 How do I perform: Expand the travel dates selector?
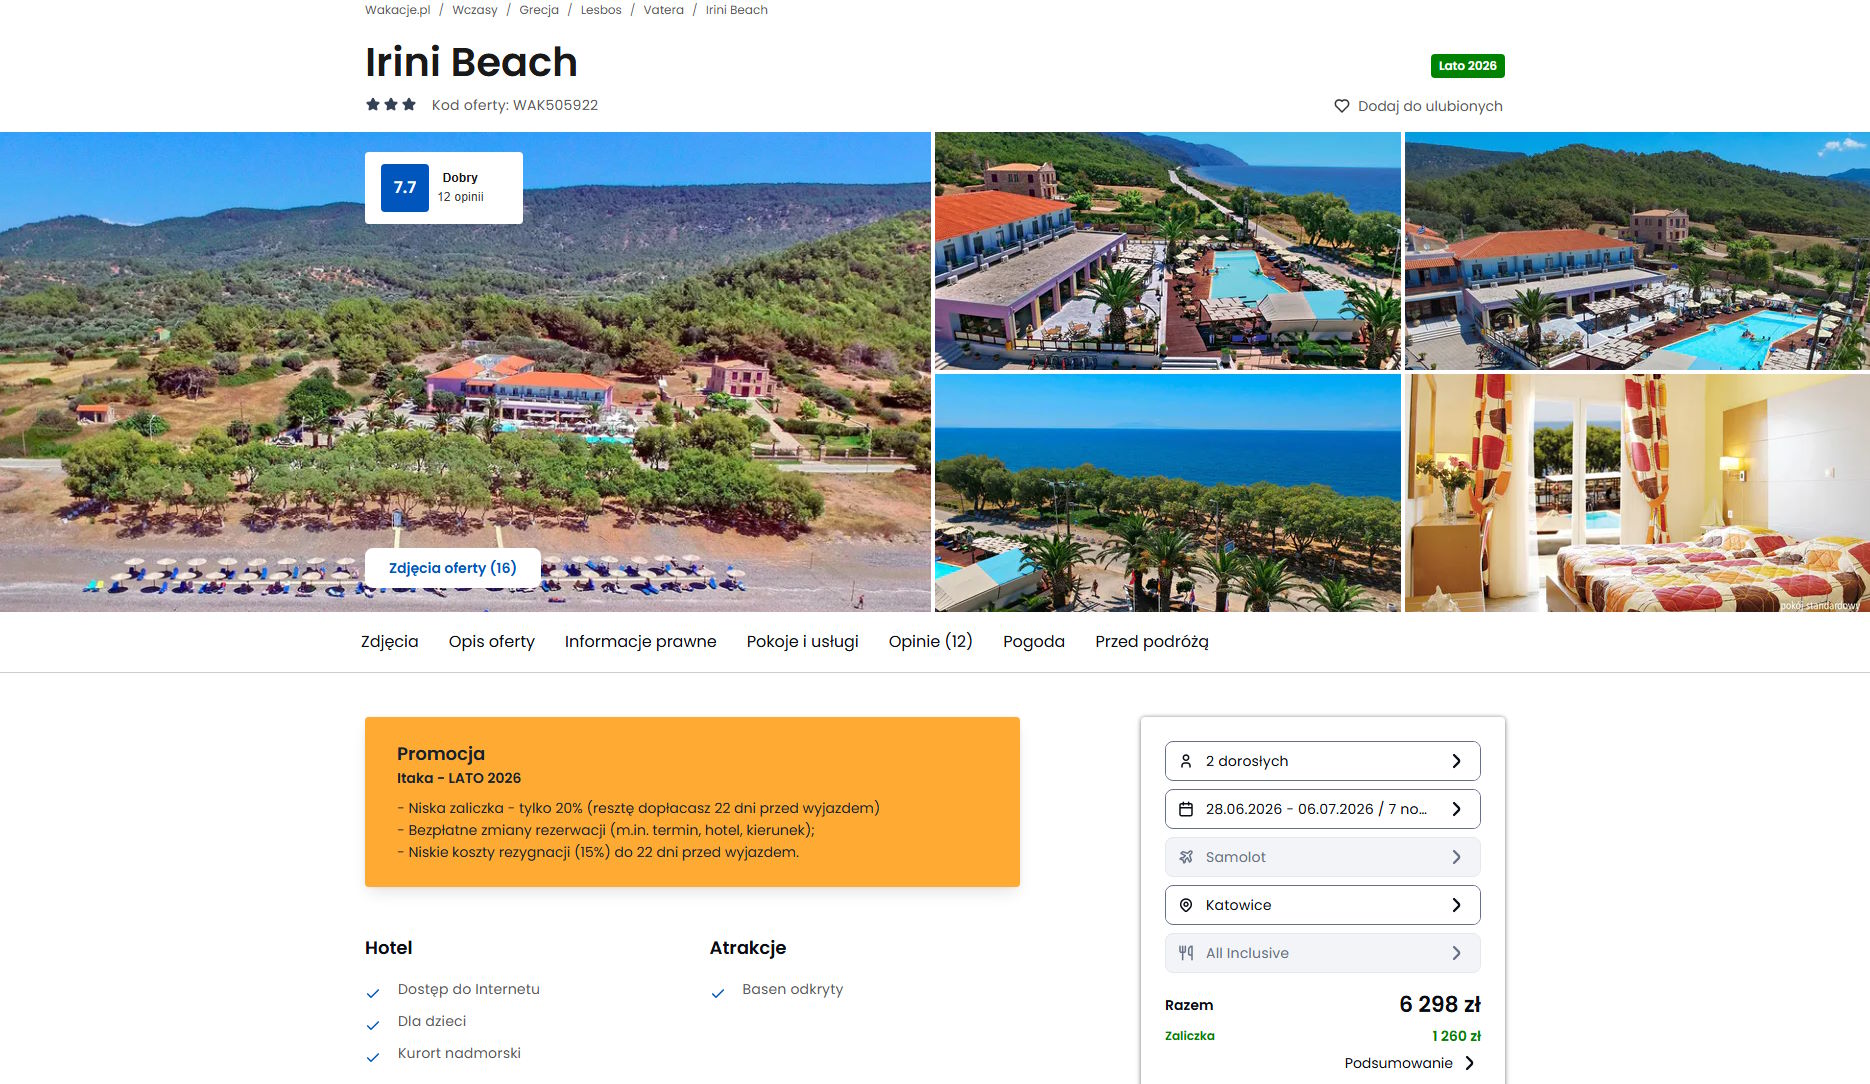pyautogui.click(x=1322, y=809)
